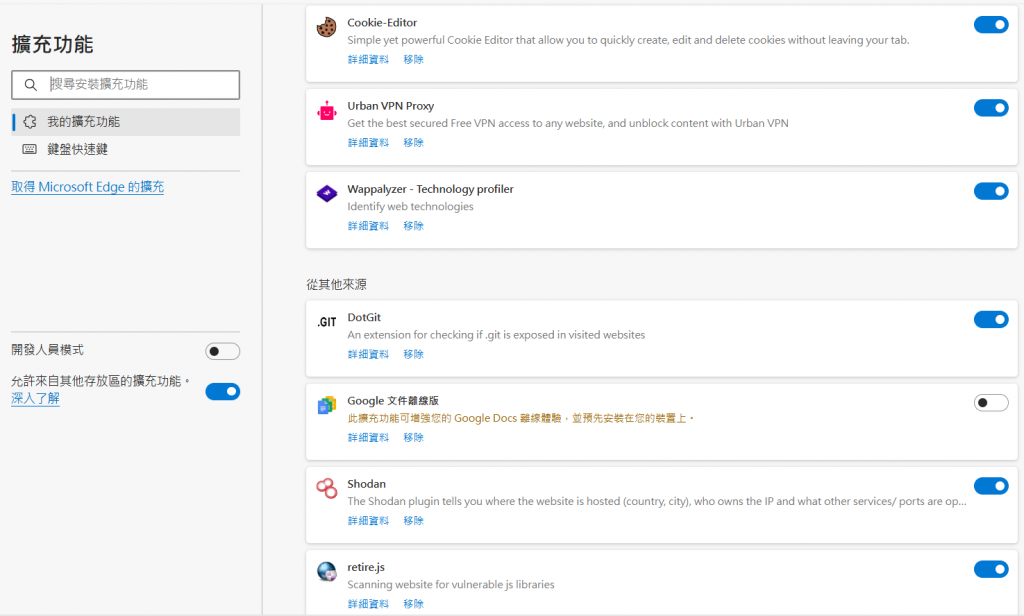Click the Google 文件離線版 icon

point(327,406)
